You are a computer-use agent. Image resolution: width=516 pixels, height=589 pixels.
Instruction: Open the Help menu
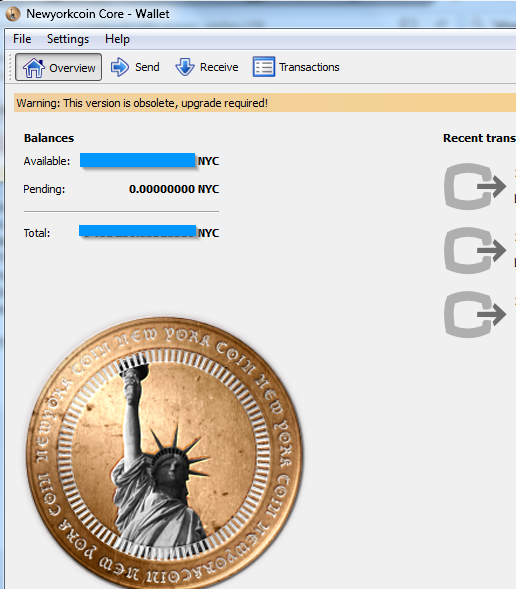[117, 39]
